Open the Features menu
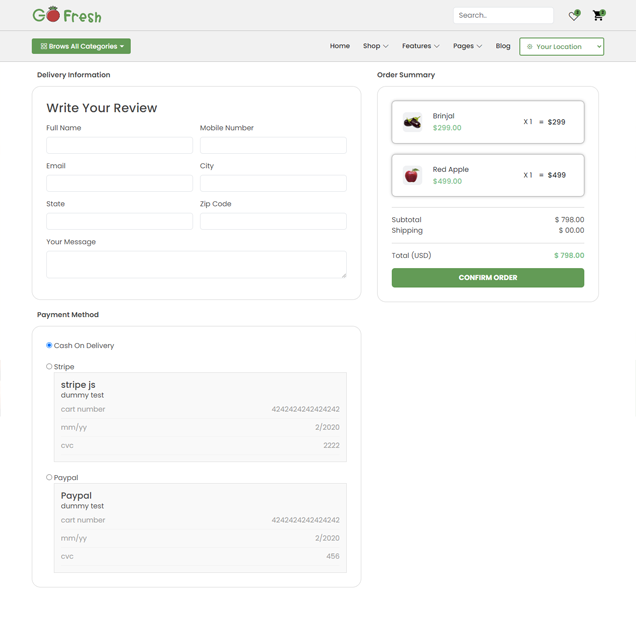 [x=420, y=46]
